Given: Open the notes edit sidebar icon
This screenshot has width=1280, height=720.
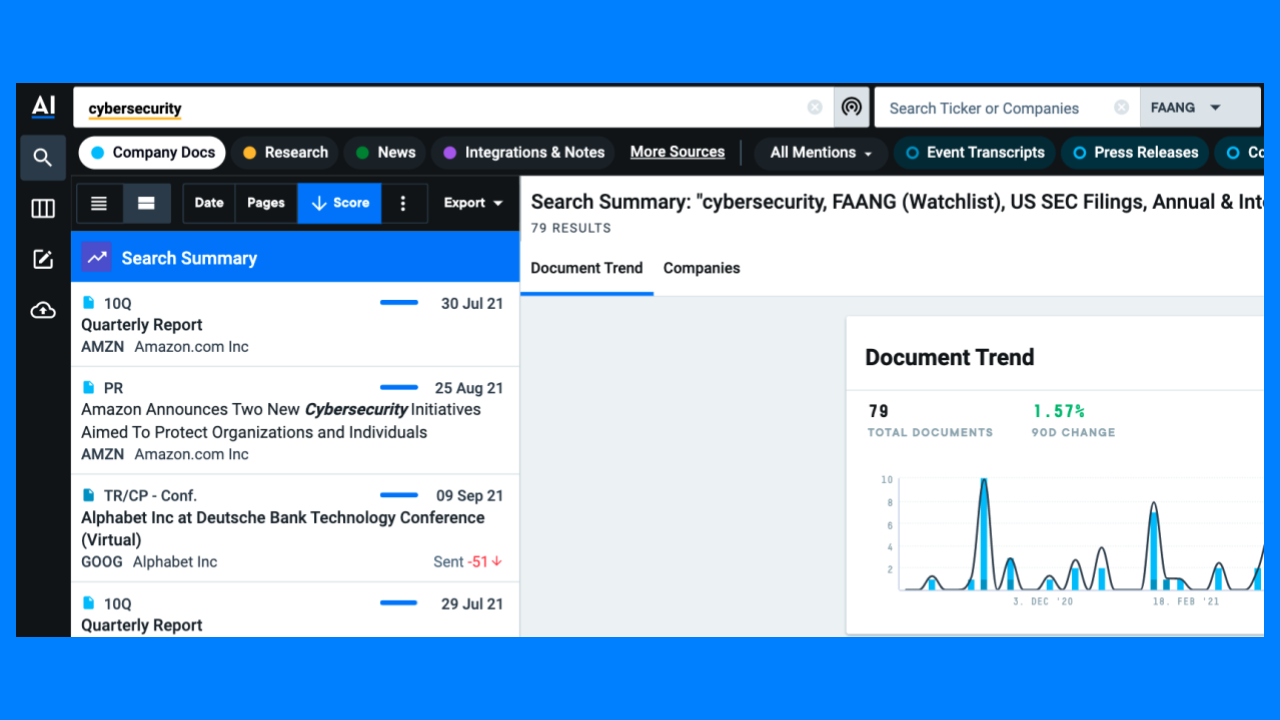Looking at the screenshot, I should [42, 259].
